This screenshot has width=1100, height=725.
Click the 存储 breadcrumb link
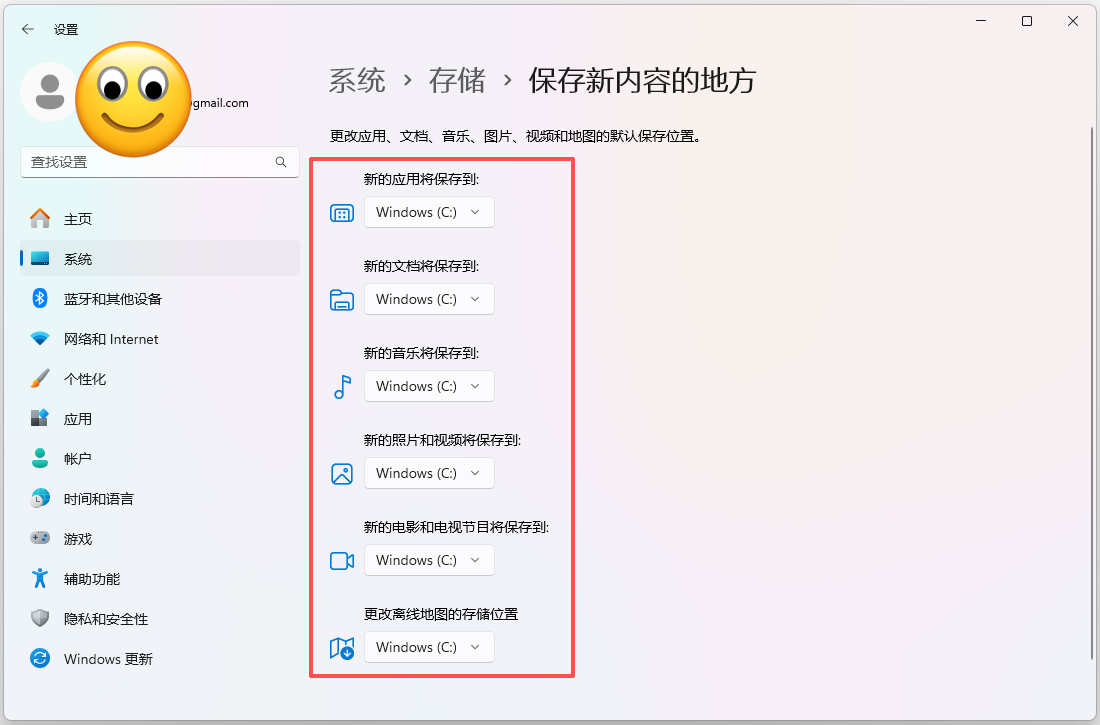(457, 81)
